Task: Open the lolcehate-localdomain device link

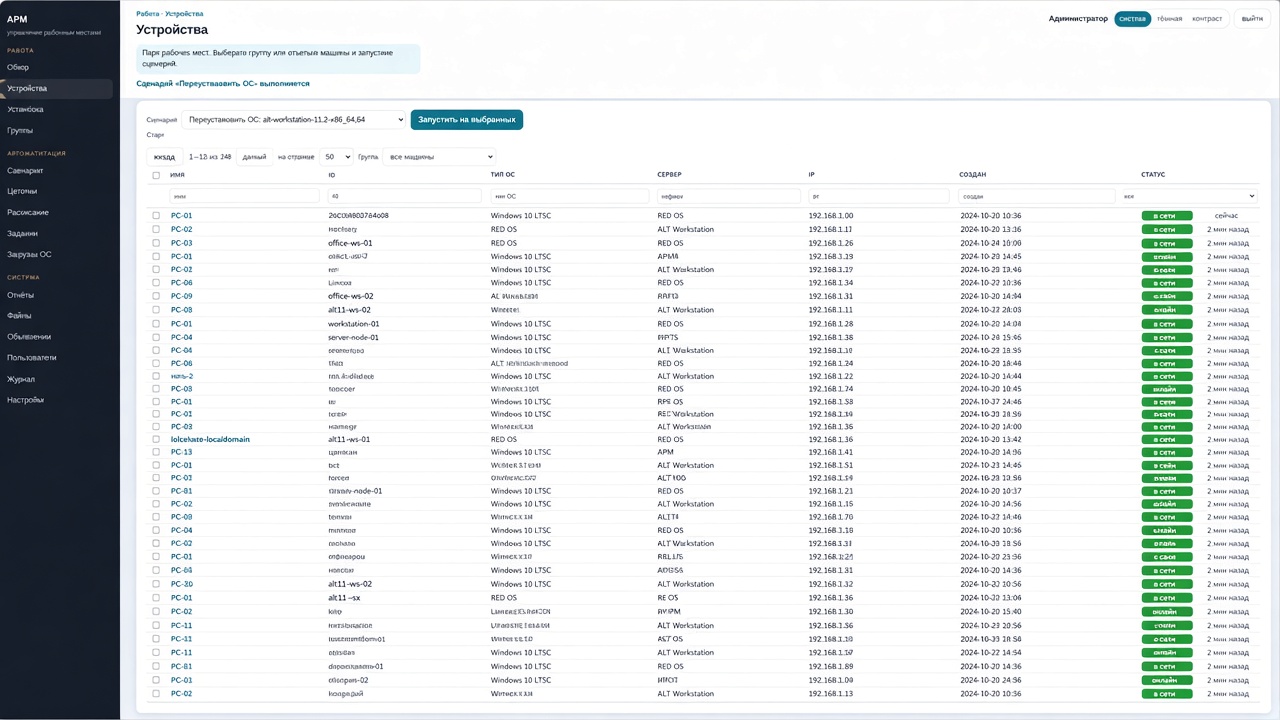Action: click(x=210, y=439)
